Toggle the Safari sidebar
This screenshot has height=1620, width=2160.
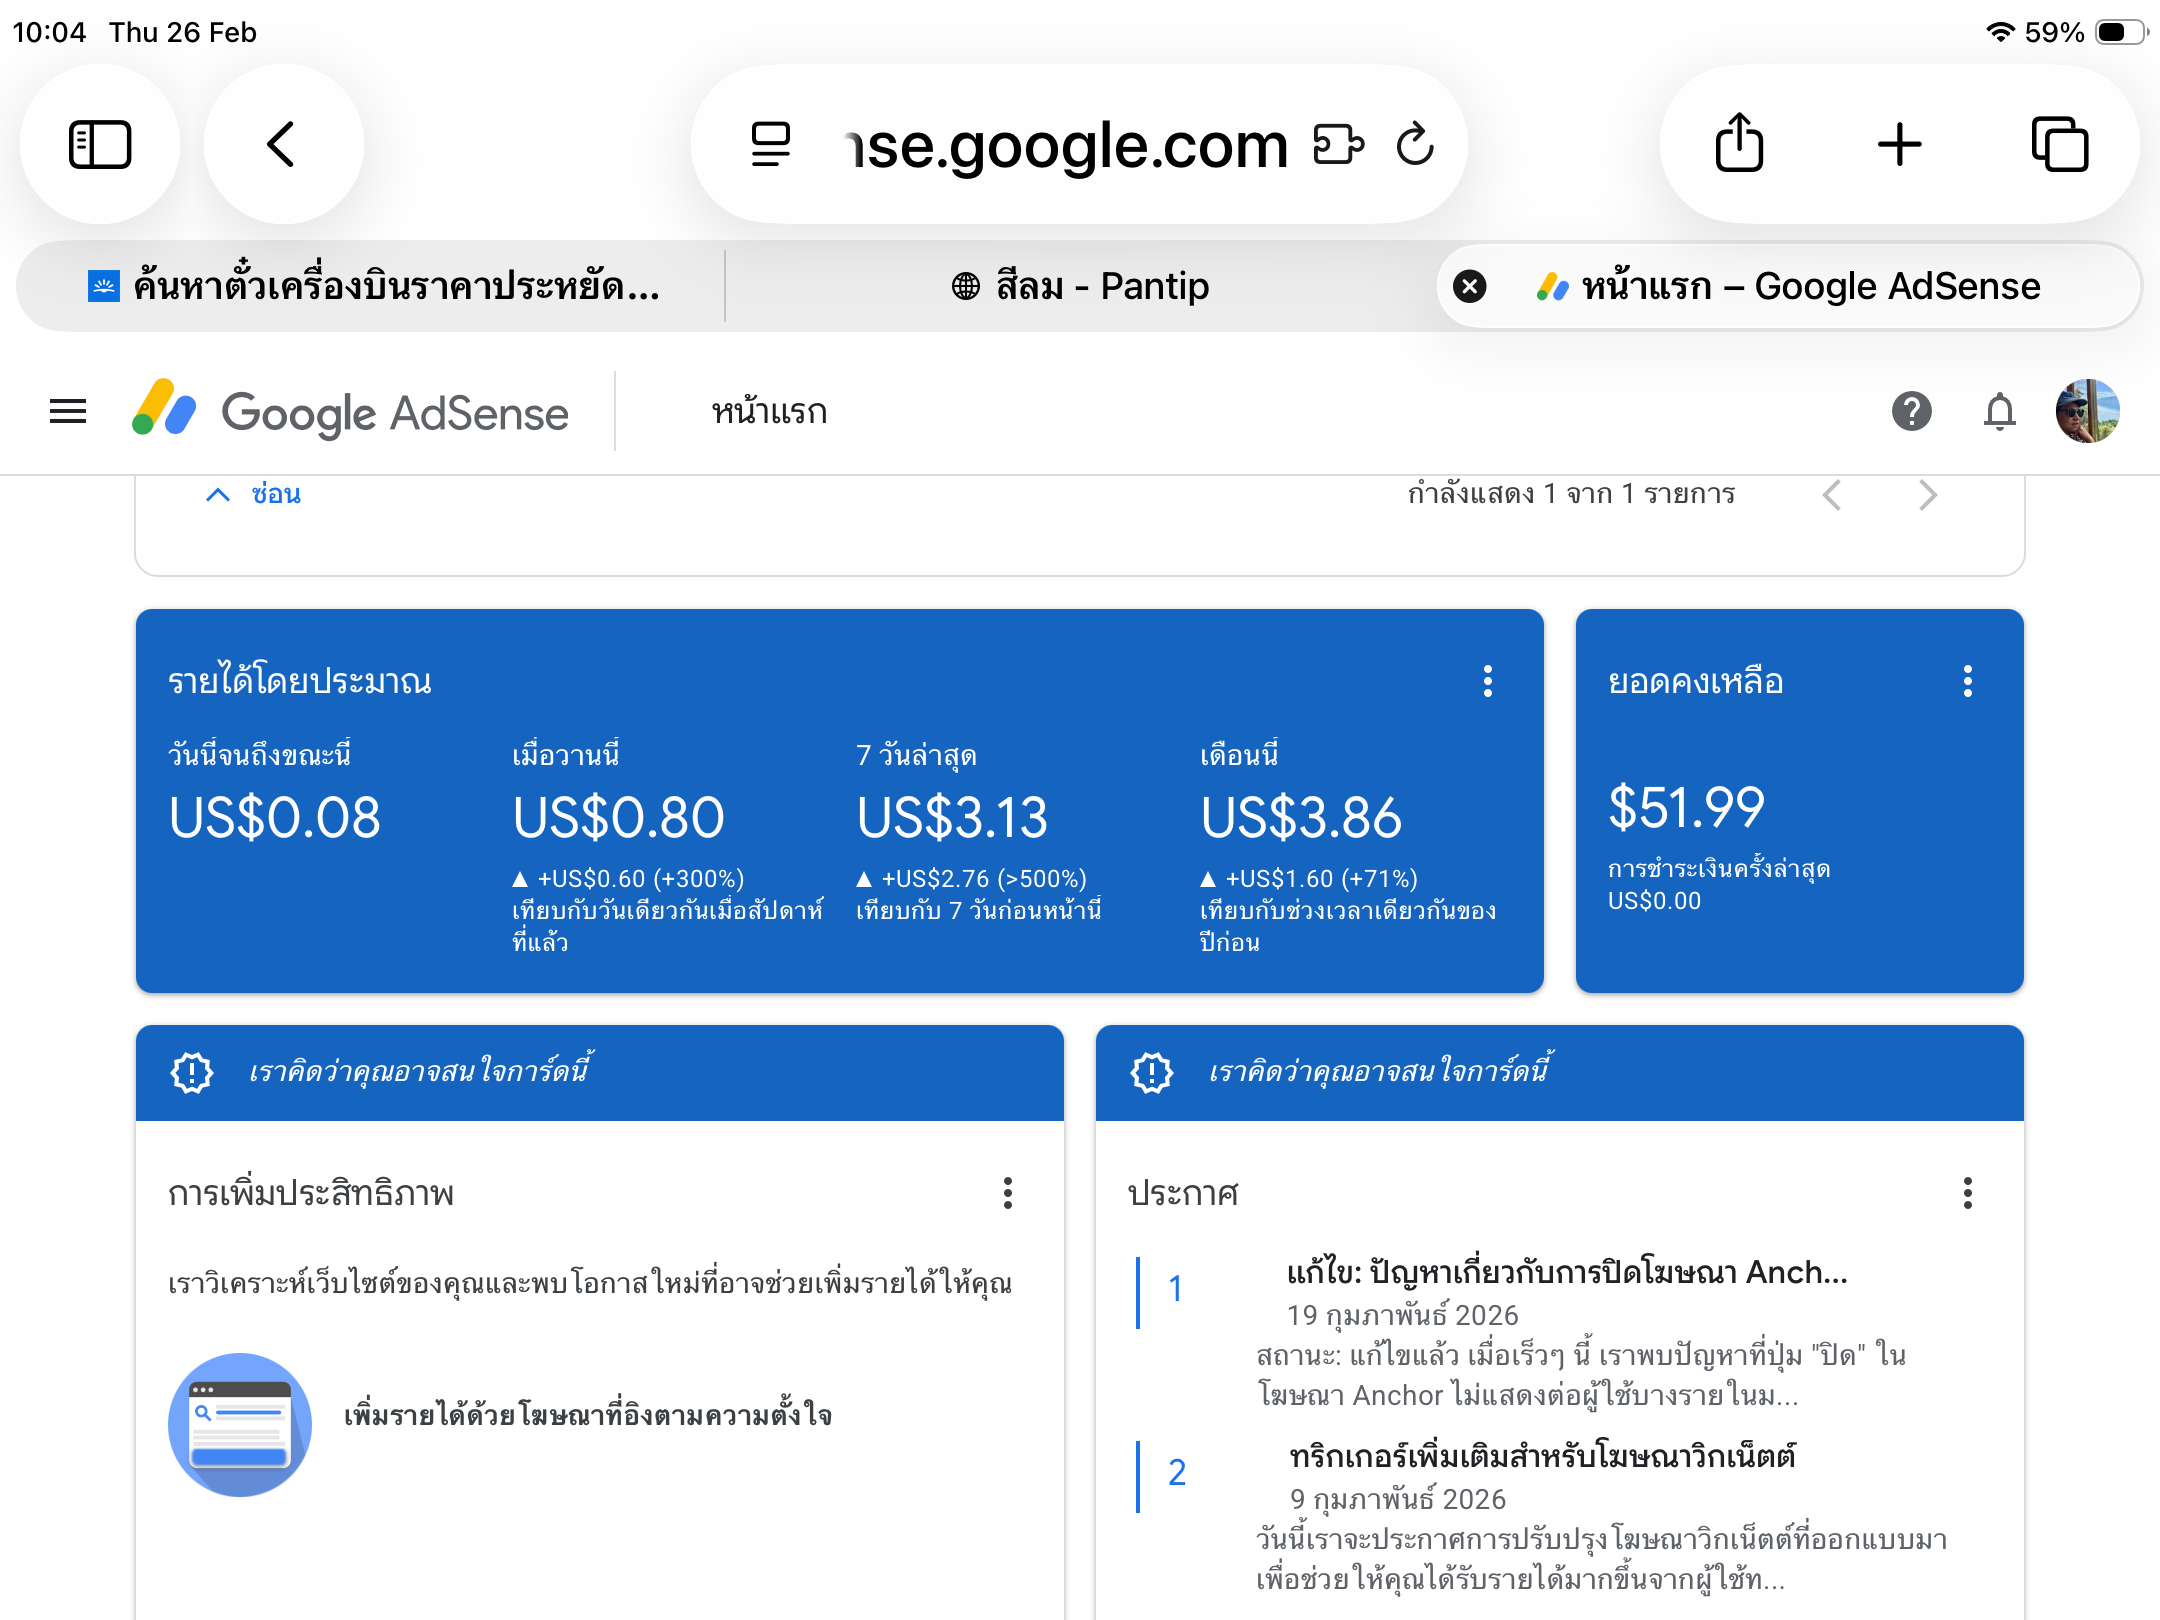[x=100, y=145]
